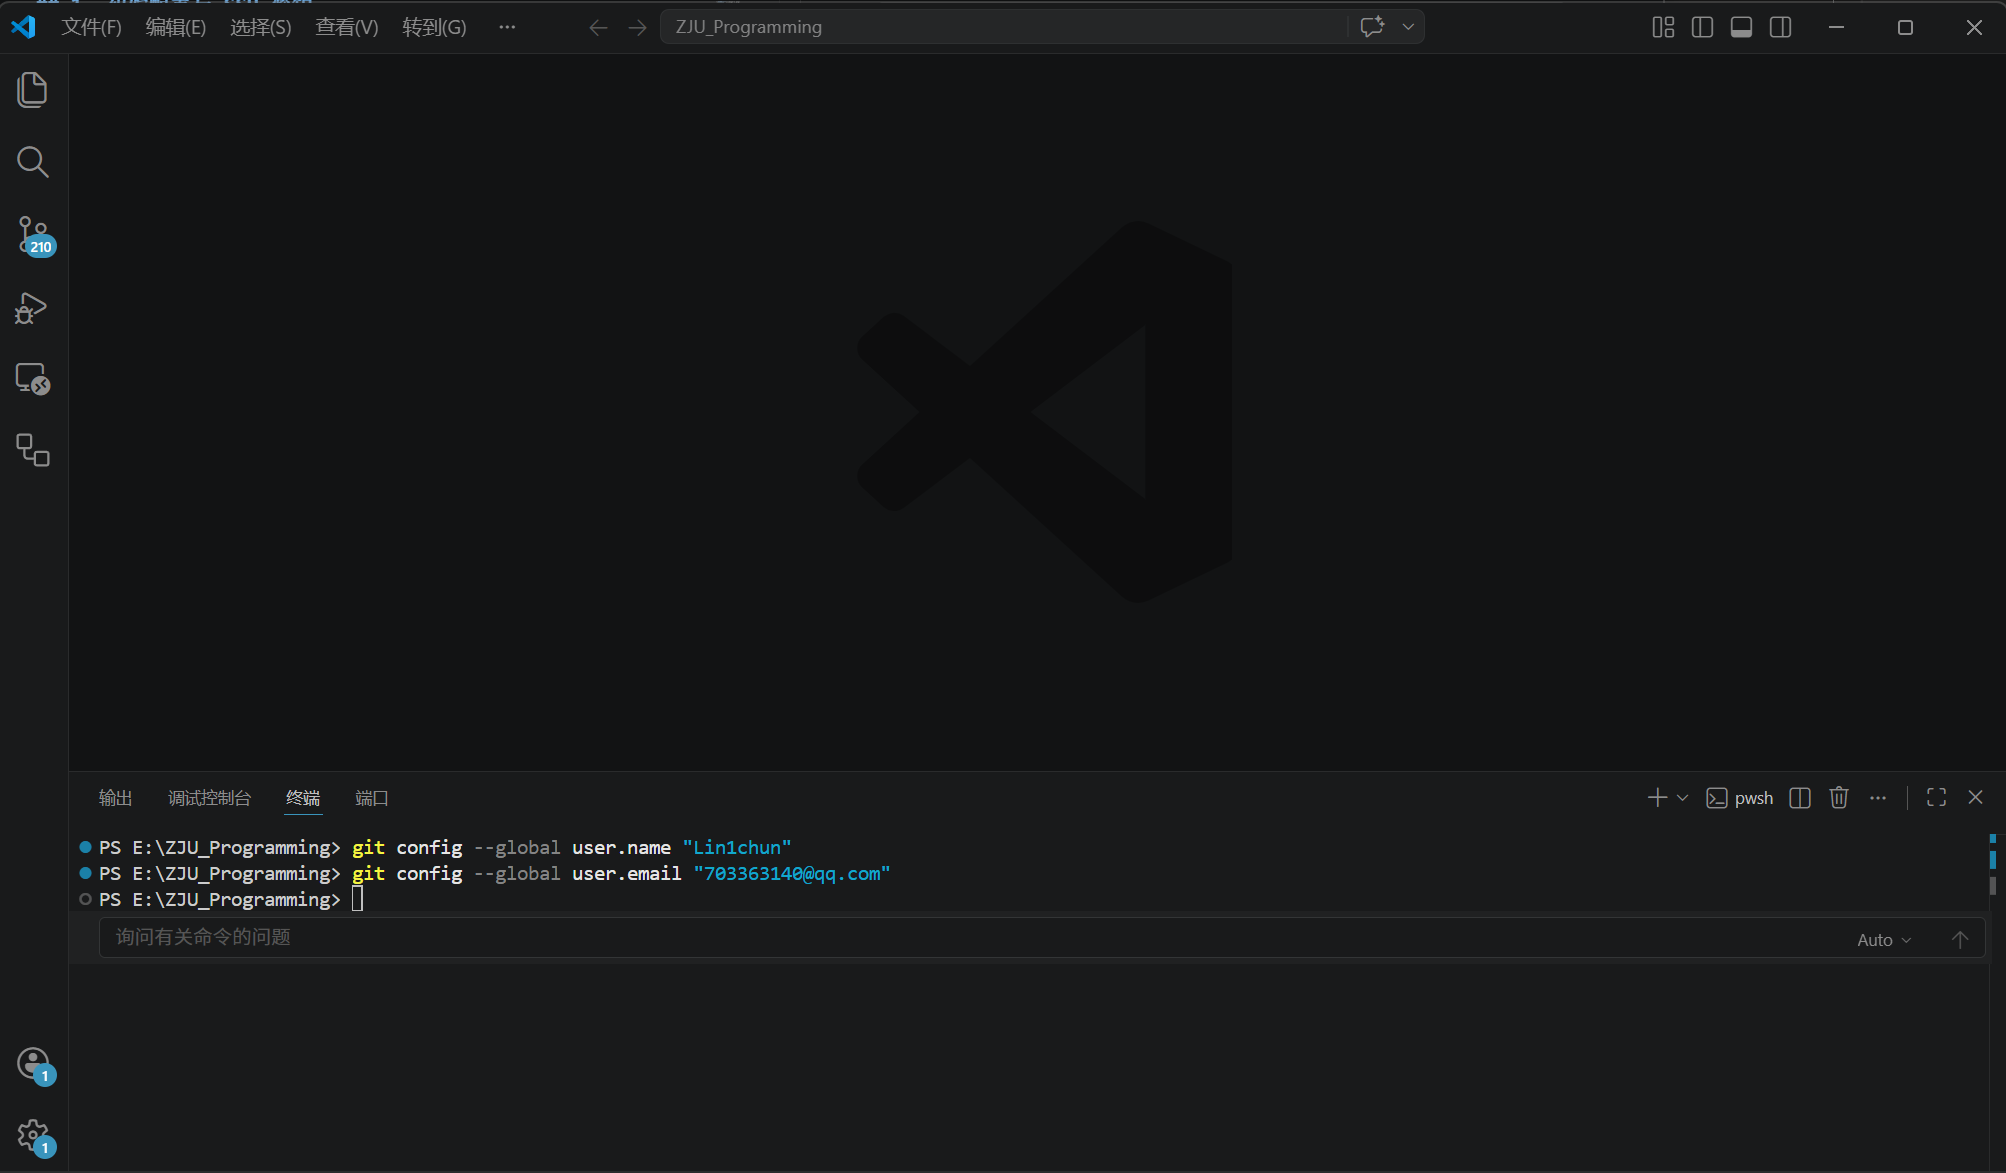Screen dimensions: 2006x1173
Task: Open the Explorer view
Action: coord(33,90)
